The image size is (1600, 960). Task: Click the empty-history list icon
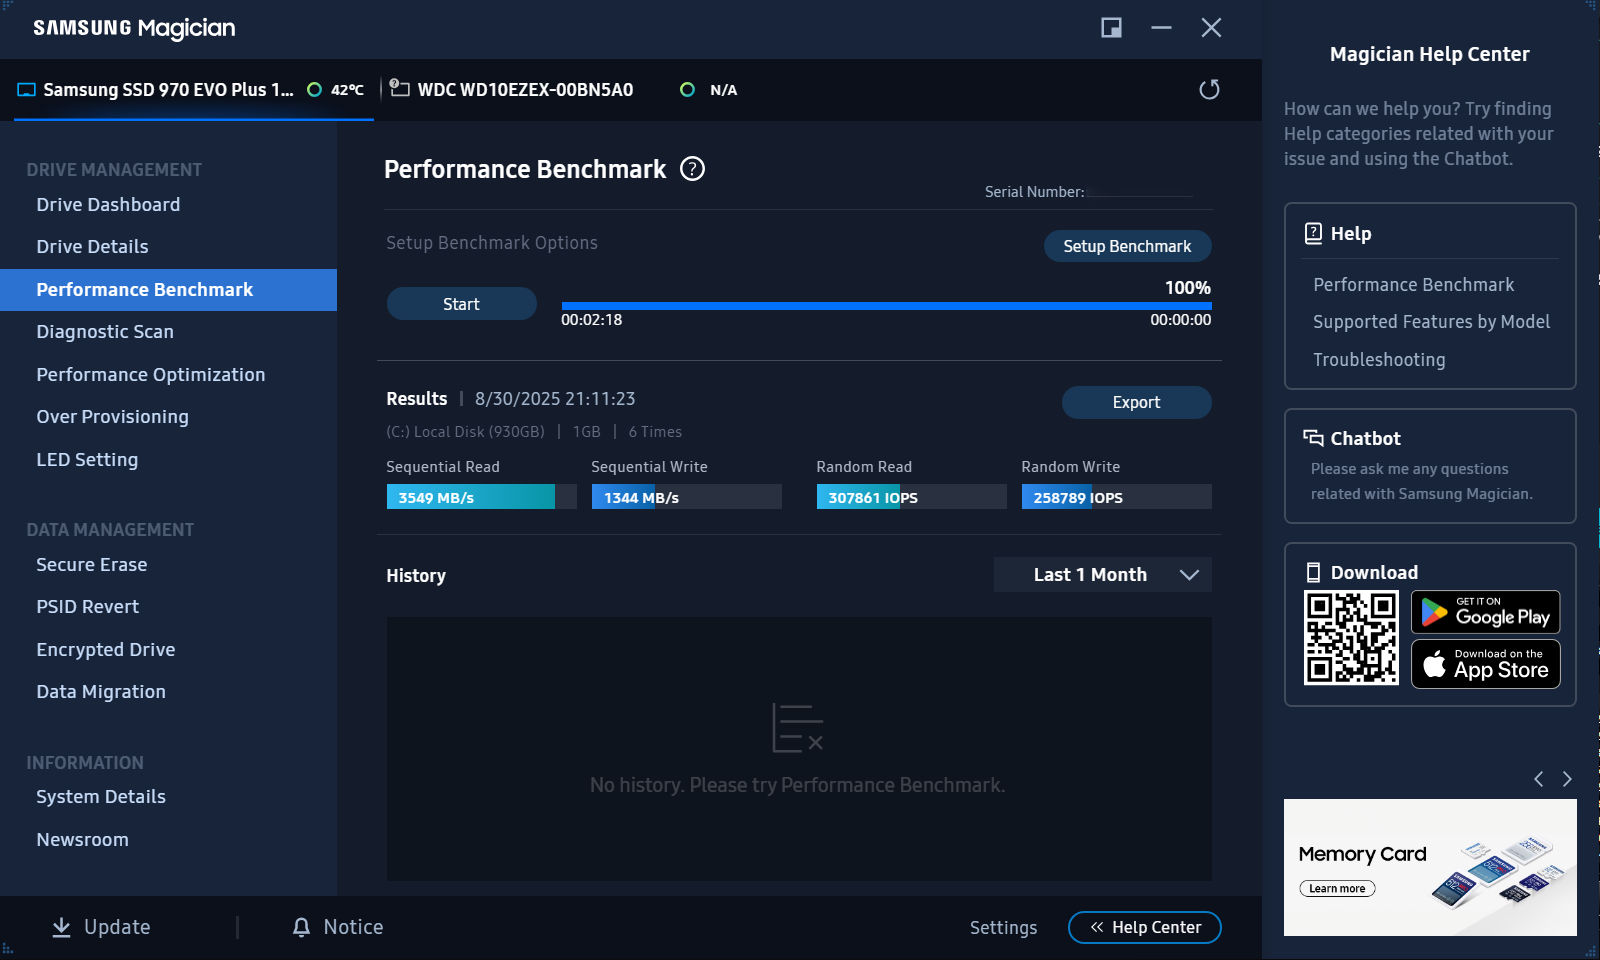(797, 728)
